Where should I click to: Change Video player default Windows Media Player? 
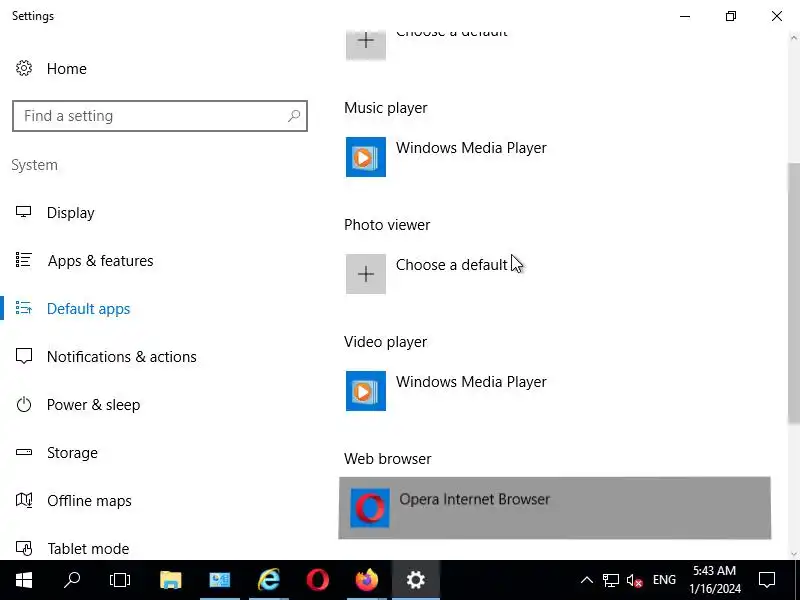(471, 382)
